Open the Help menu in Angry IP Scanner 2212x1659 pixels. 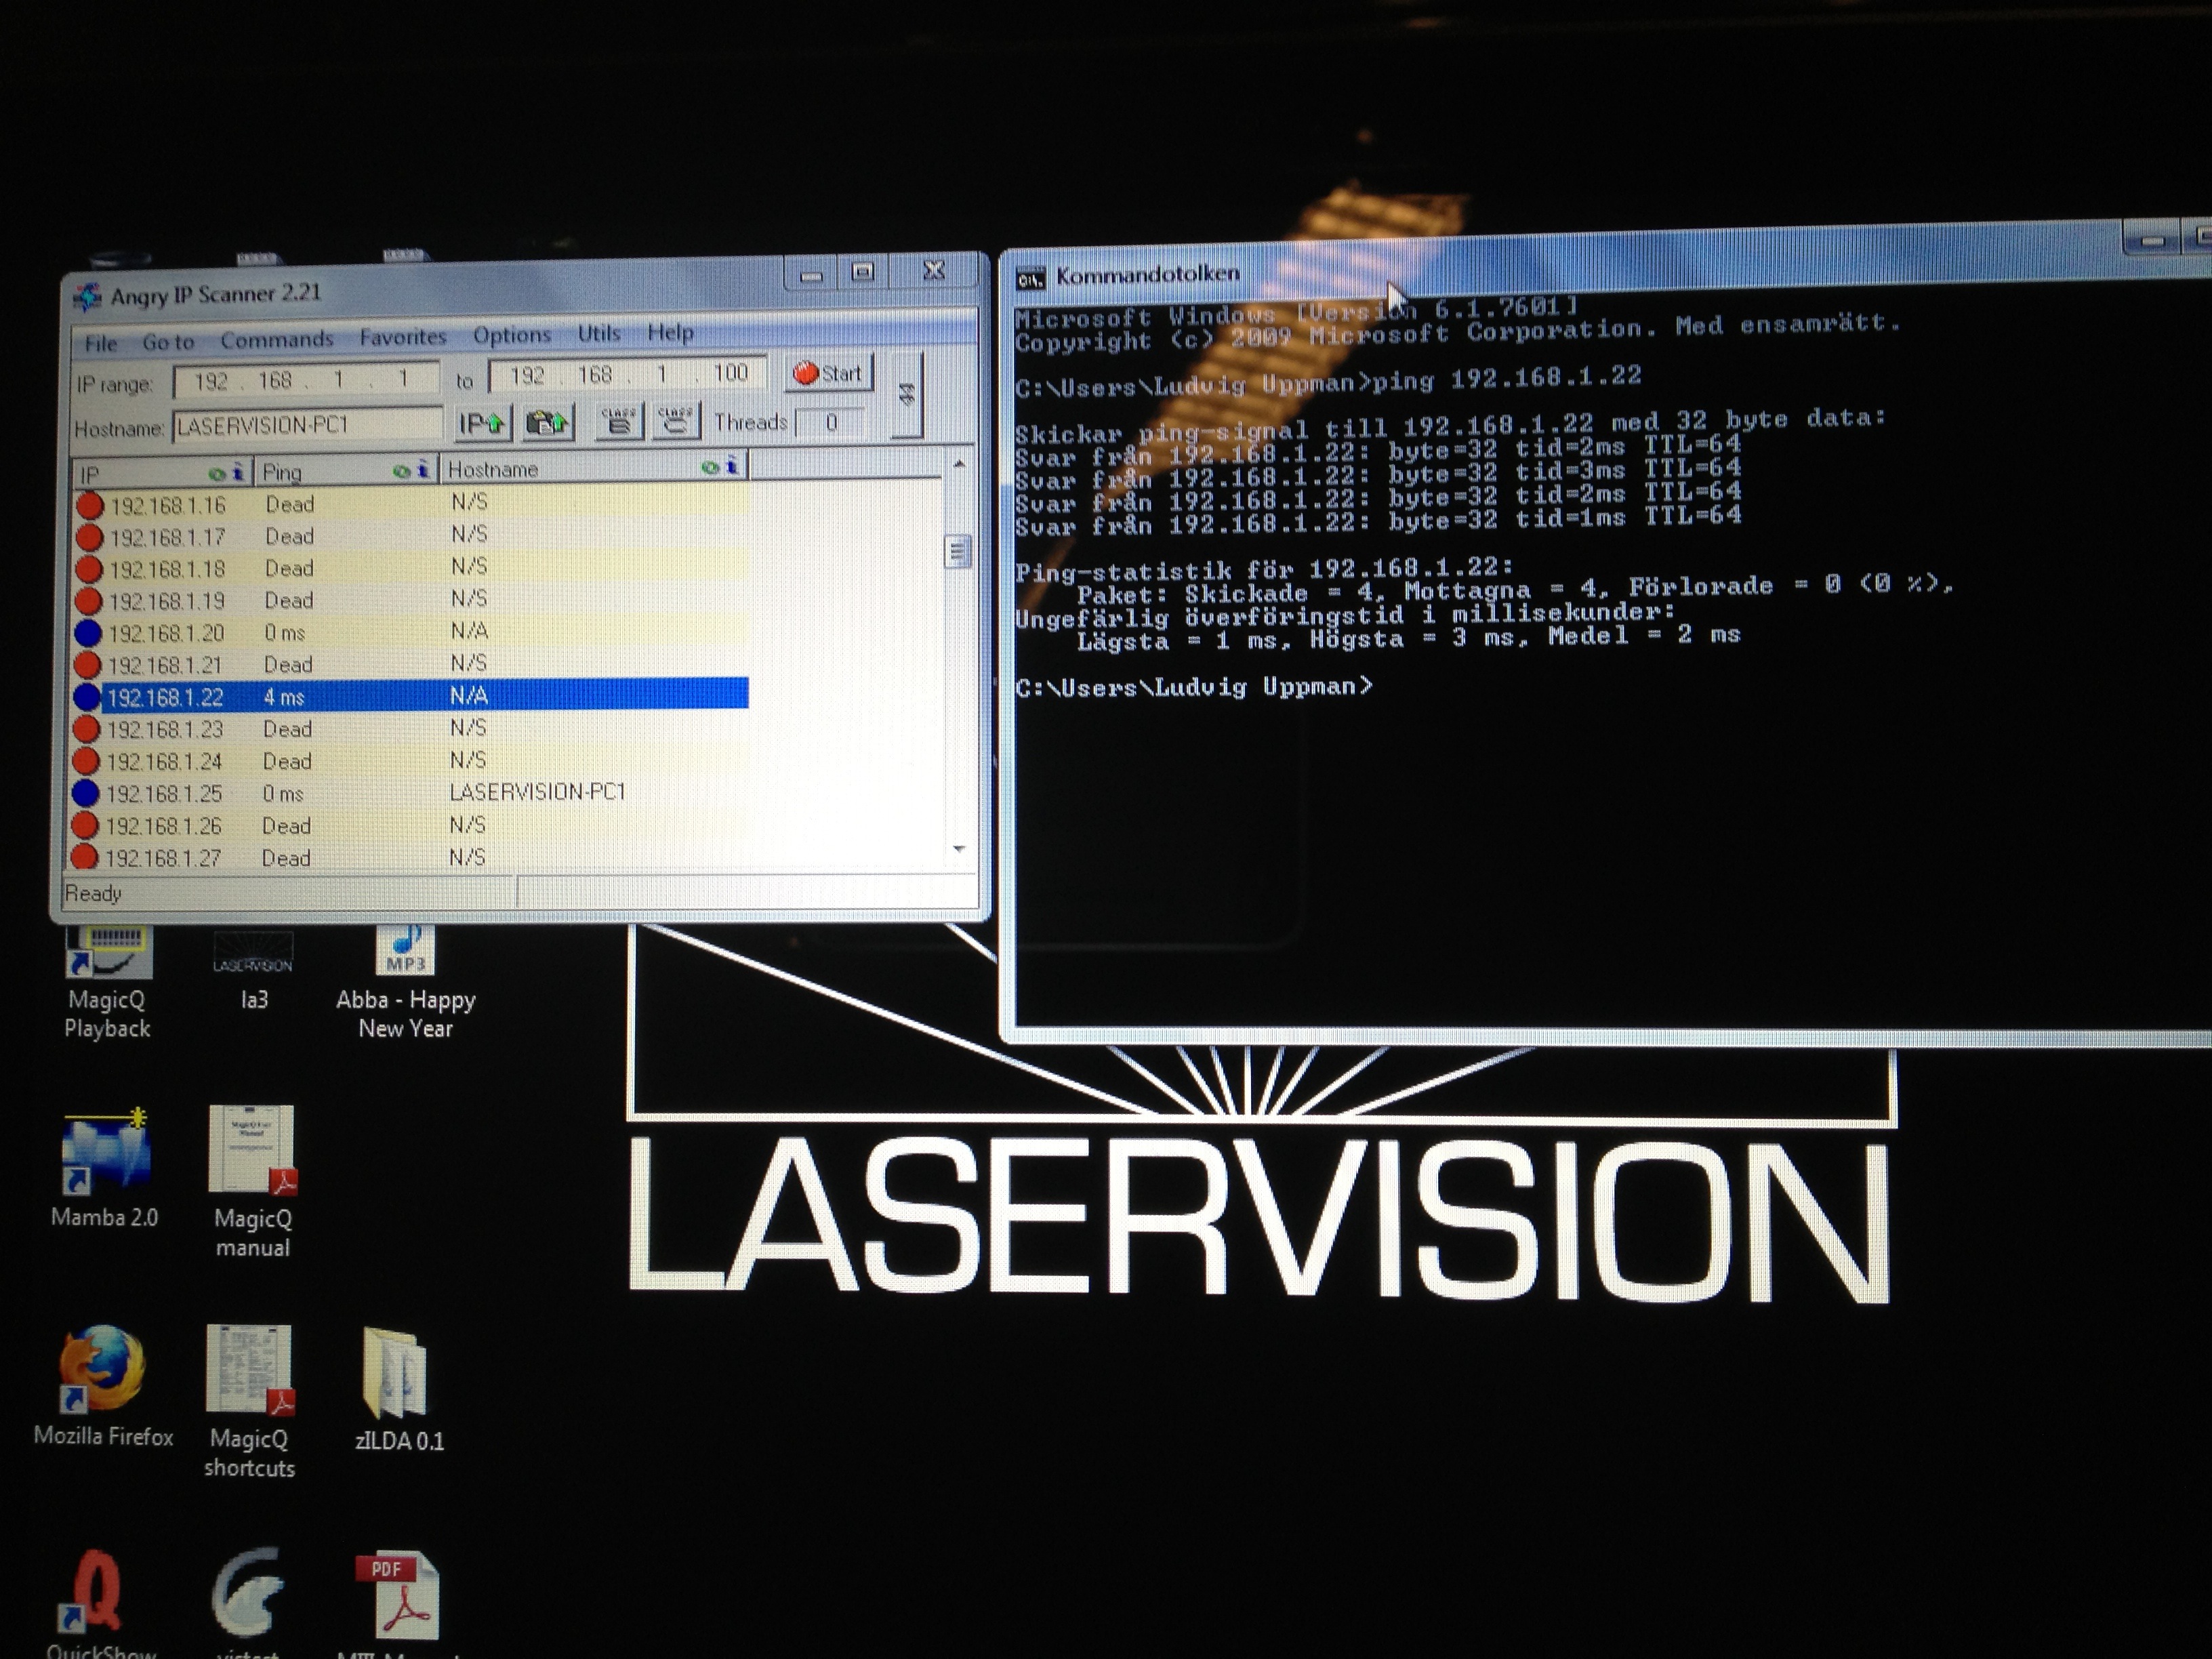670,332
